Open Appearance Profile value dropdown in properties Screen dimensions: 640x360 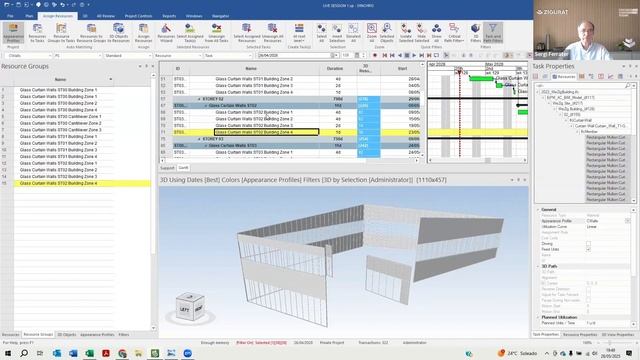click(627, 221)
